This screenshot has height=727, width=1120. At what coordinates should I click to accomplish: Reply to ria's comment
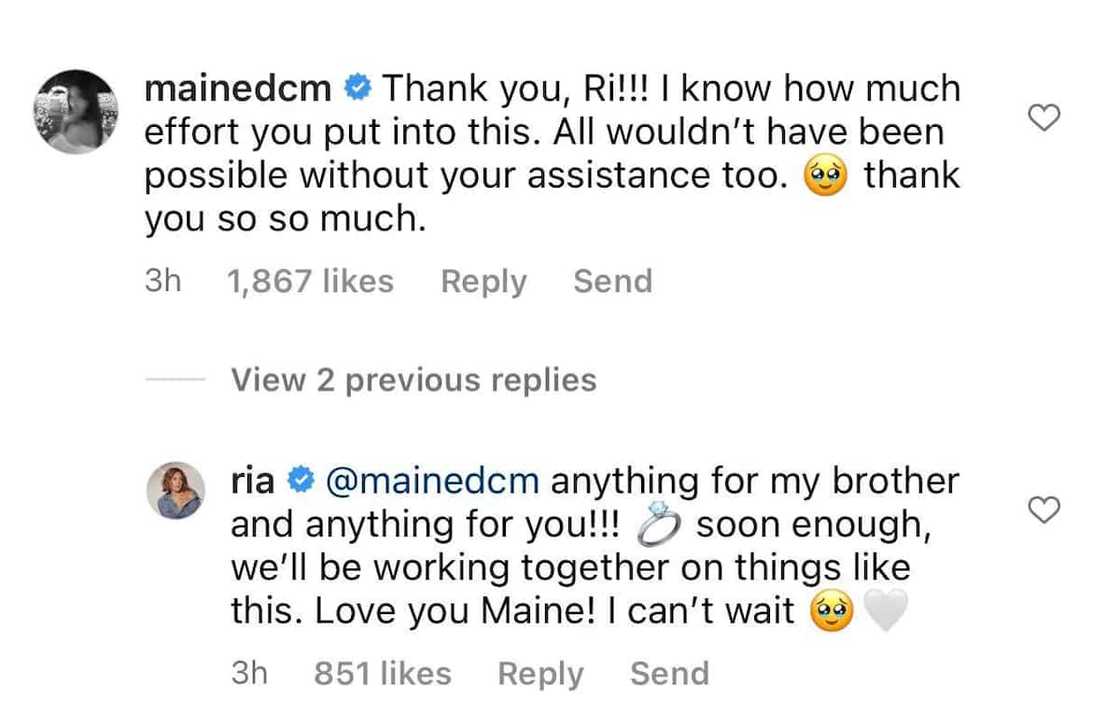click(x=540, y=674)
